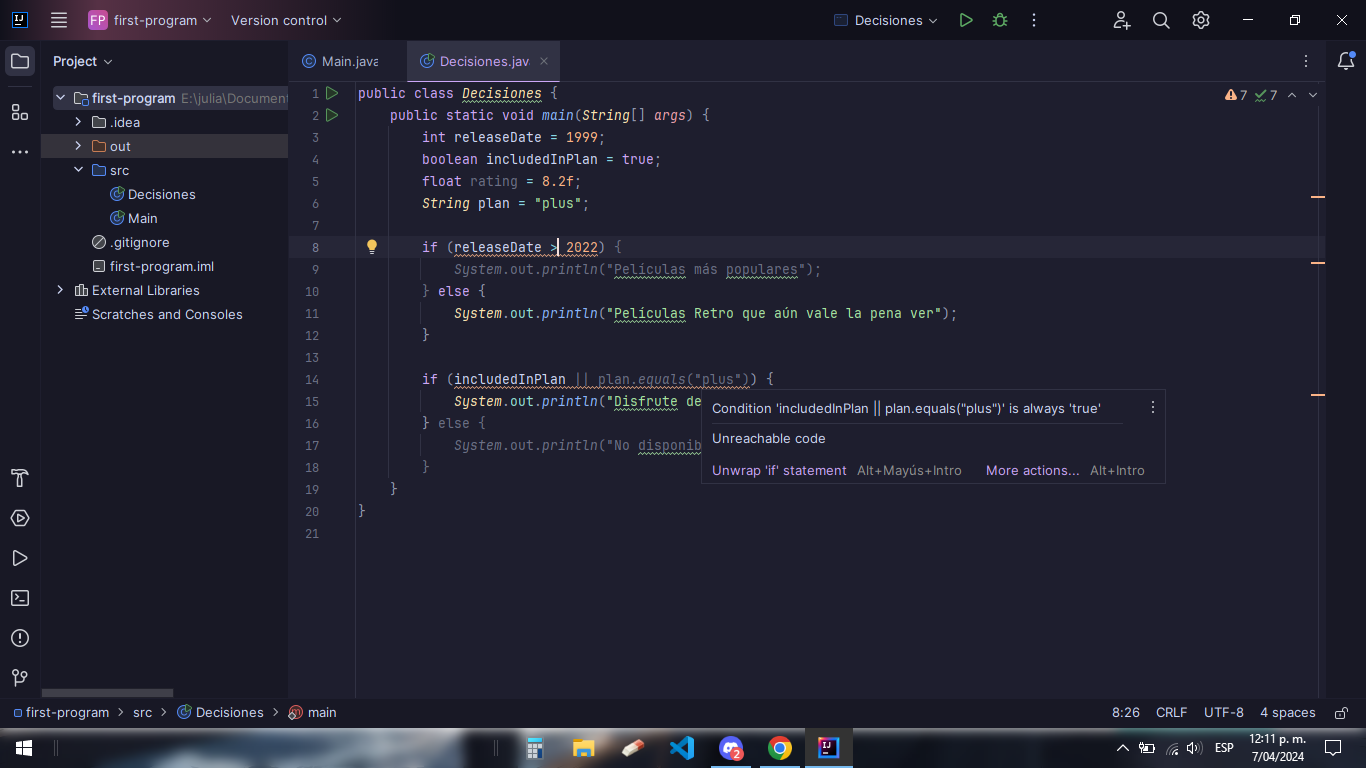Click top error stripe marker on scrollbar

pos(1317,197)
